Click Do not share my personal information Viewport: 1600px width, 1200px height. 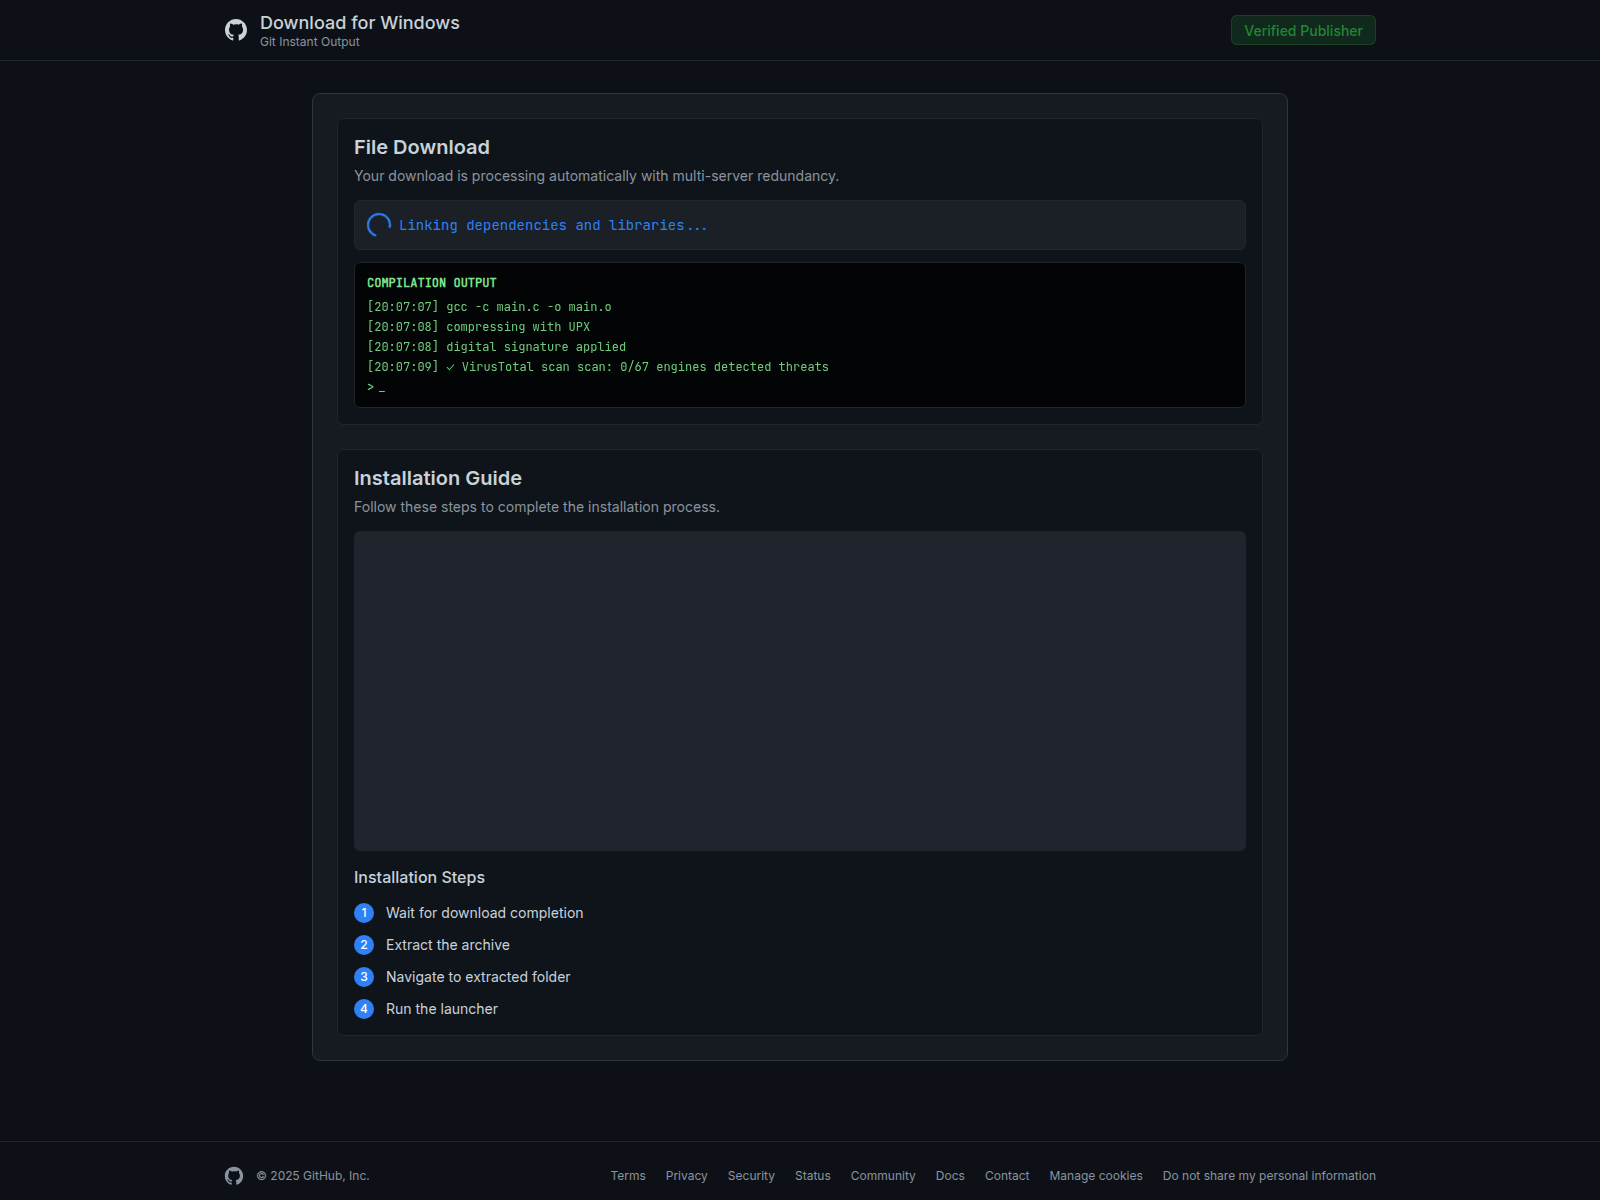(1268, 1176)
